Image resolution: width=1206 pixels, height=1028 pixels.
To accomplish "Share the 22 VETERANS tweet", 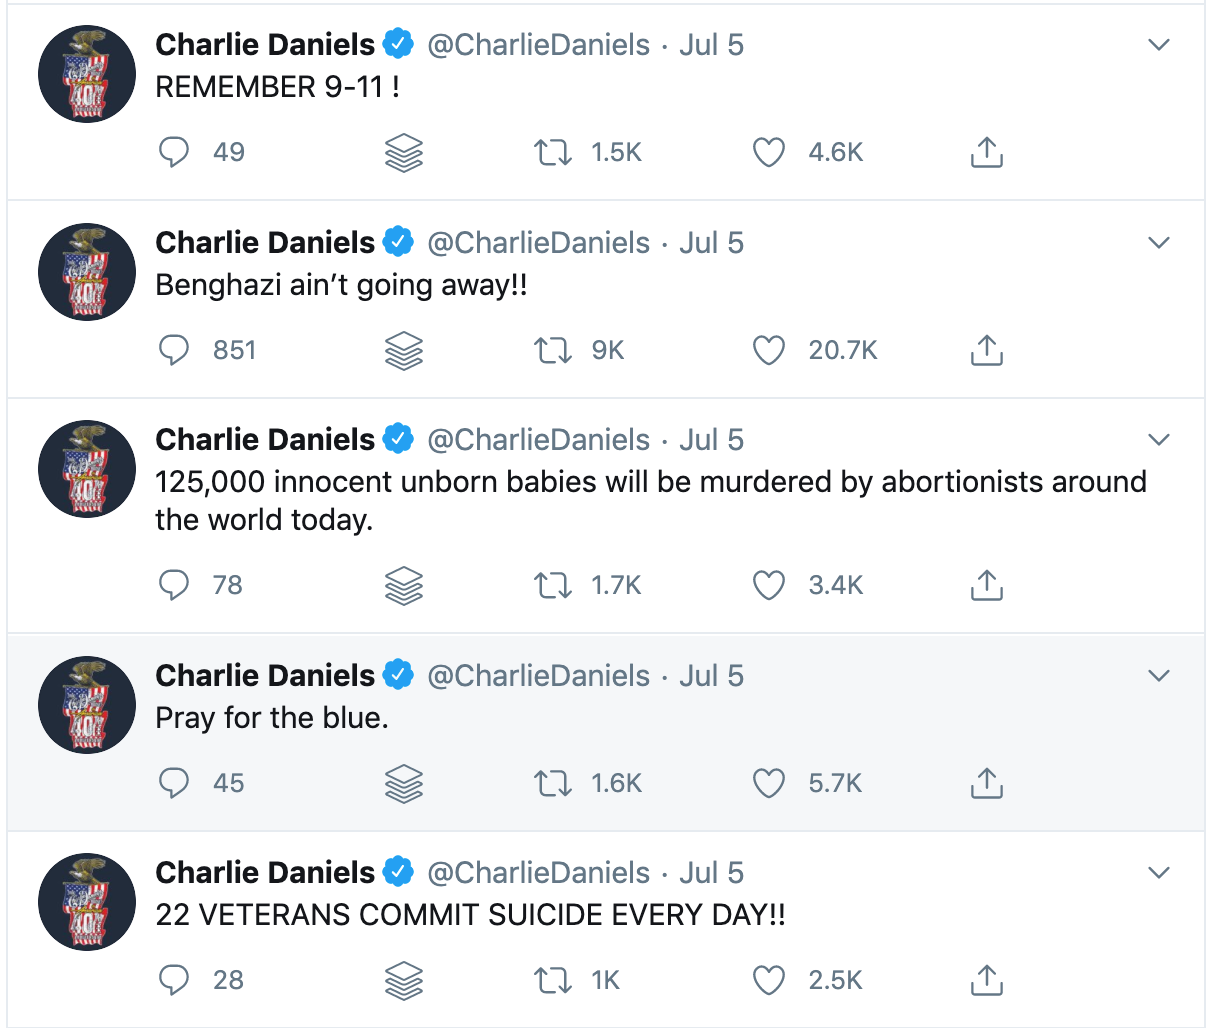I will [986, 980].
